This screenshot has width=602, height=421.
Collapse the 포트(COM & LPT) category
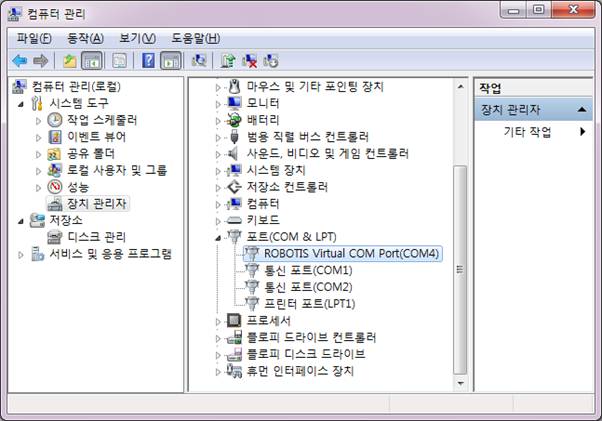[219, 237]
